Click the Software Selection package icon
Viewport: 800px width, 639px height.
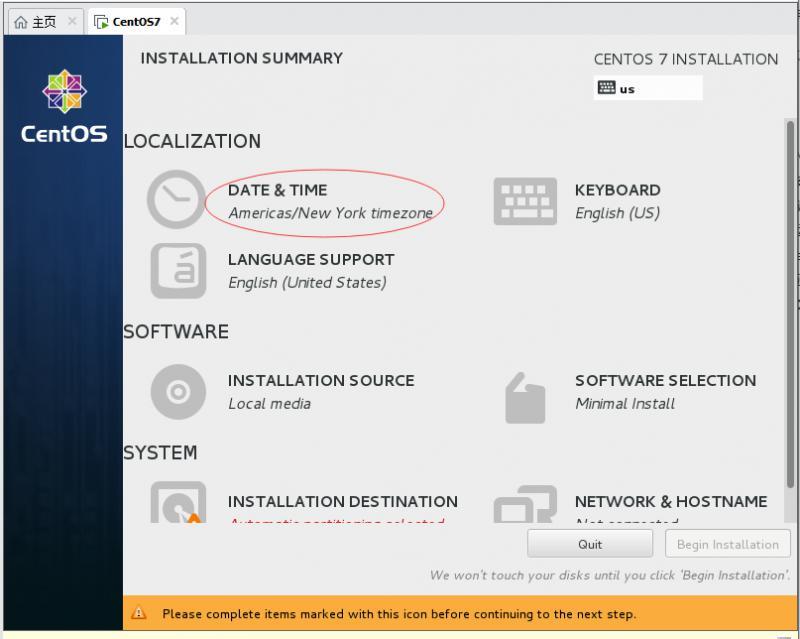tap(525, 398)
